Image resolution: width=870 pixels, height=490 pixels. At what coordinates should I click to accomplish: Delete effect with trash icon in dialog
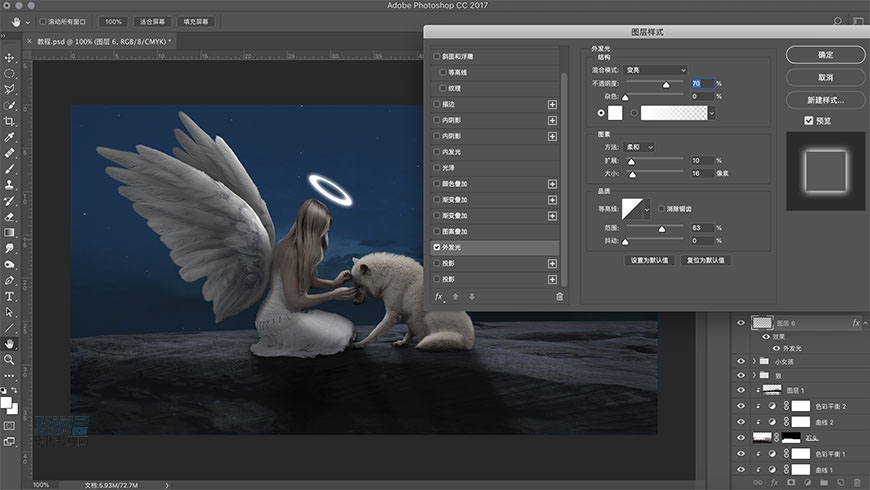tap(559, 297)
